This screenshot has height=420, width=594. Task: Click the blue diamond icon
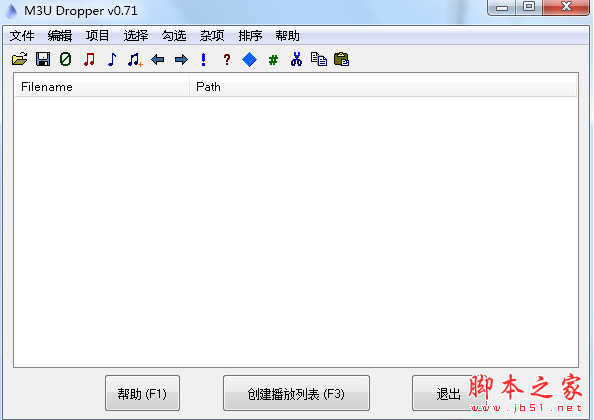coord(249,59)
